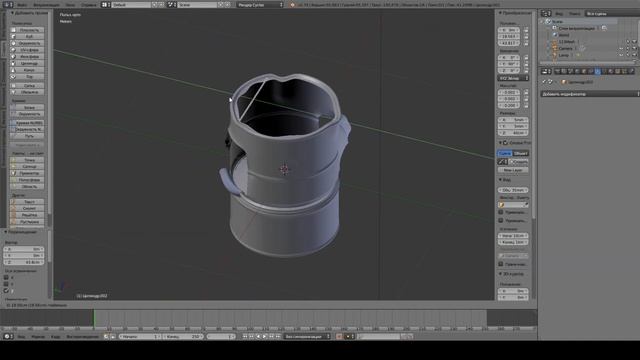This screenshot has width=640, height=360.
Task: Open the Рендер Cycles engine dropdown
Action: [260, 5]
